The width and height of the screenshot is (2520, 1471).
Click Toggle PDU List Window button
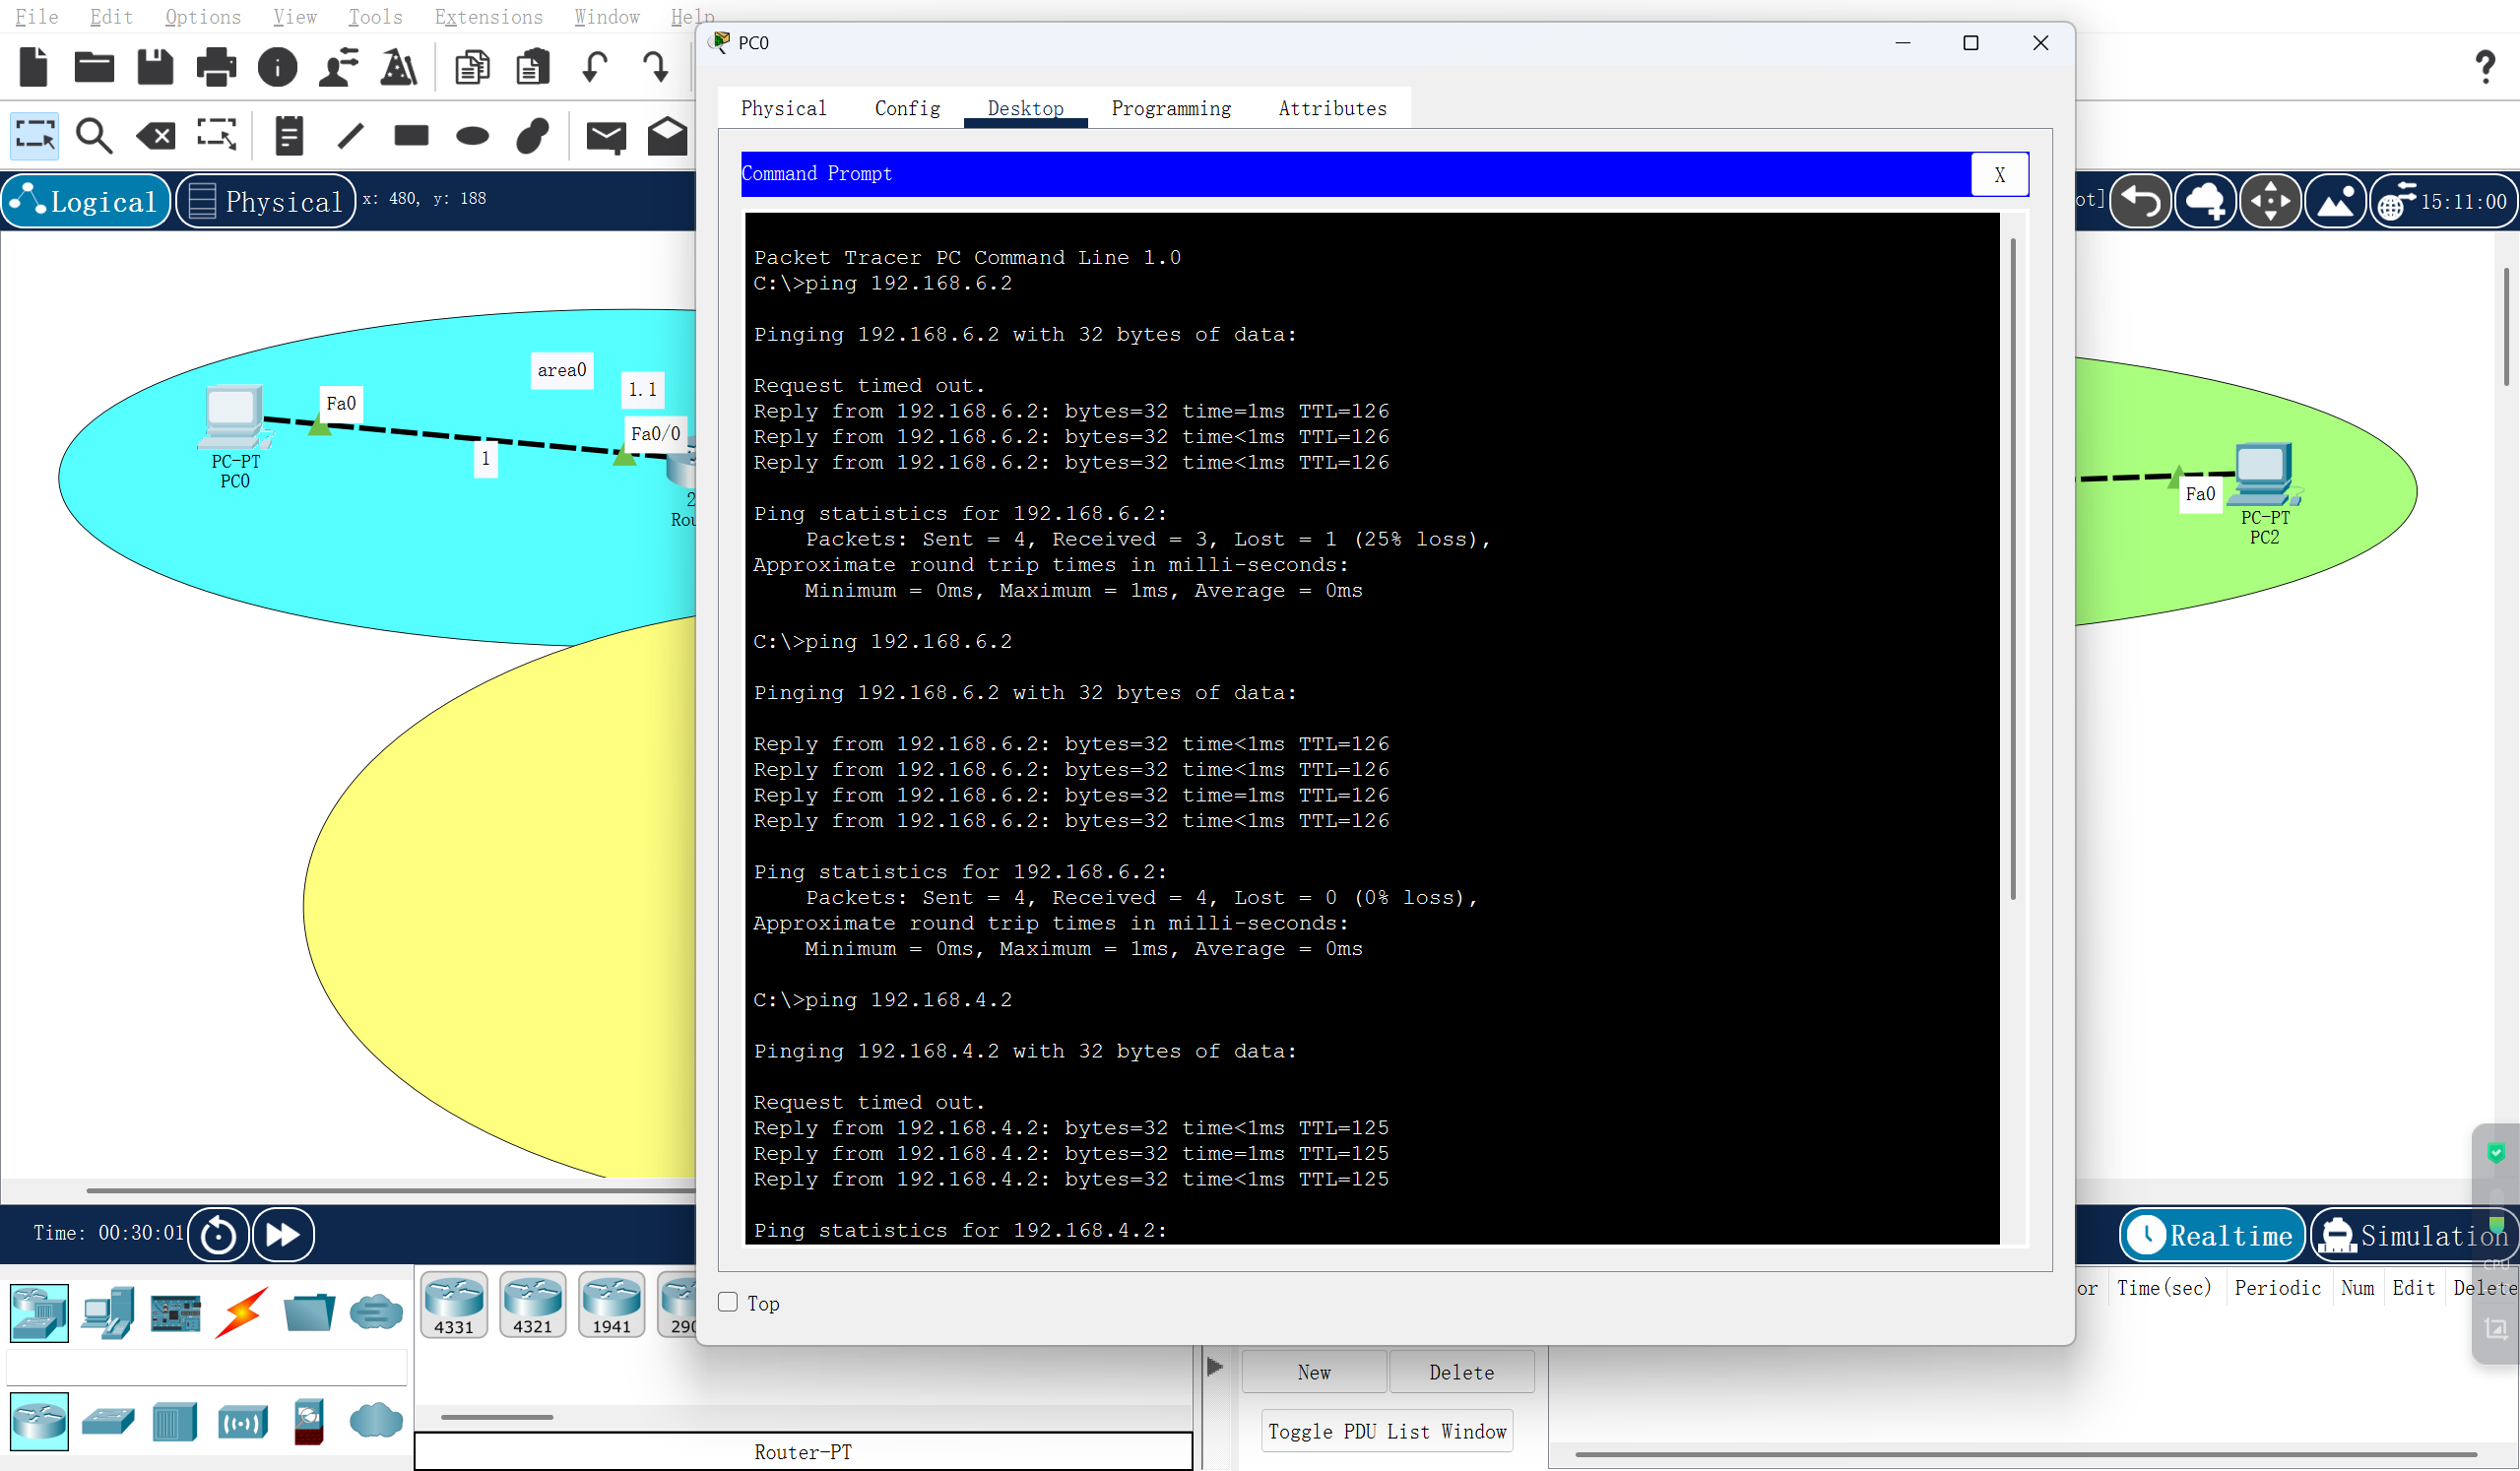1386,1431
